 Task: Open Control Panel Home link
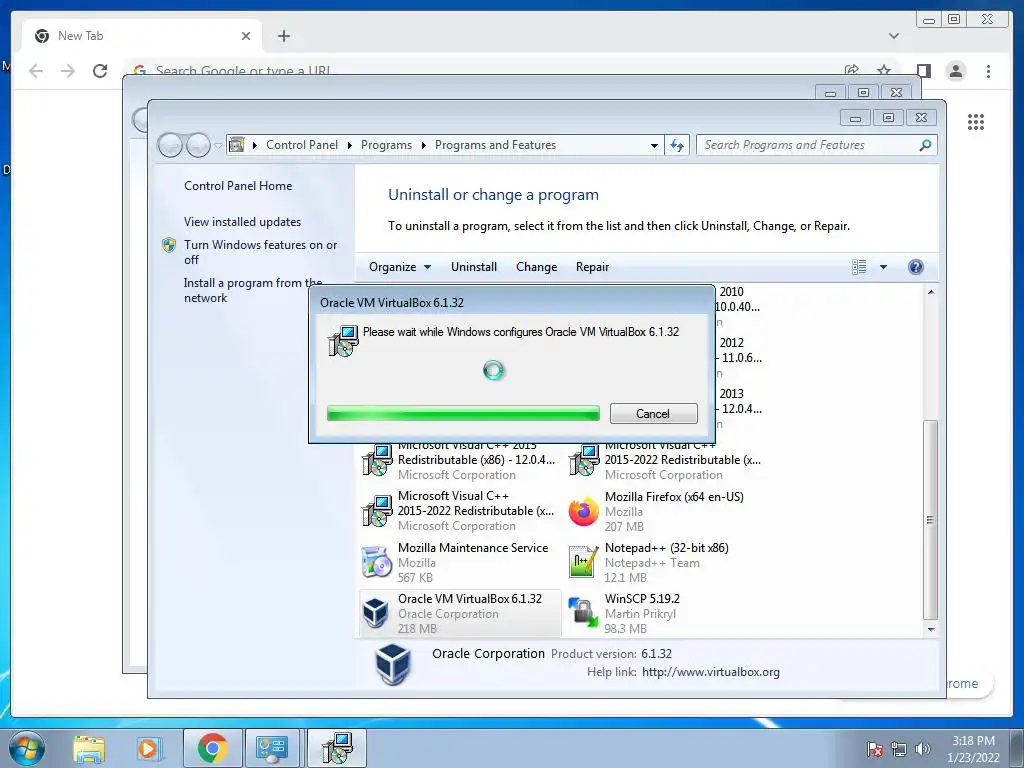(x=238, y=185)
